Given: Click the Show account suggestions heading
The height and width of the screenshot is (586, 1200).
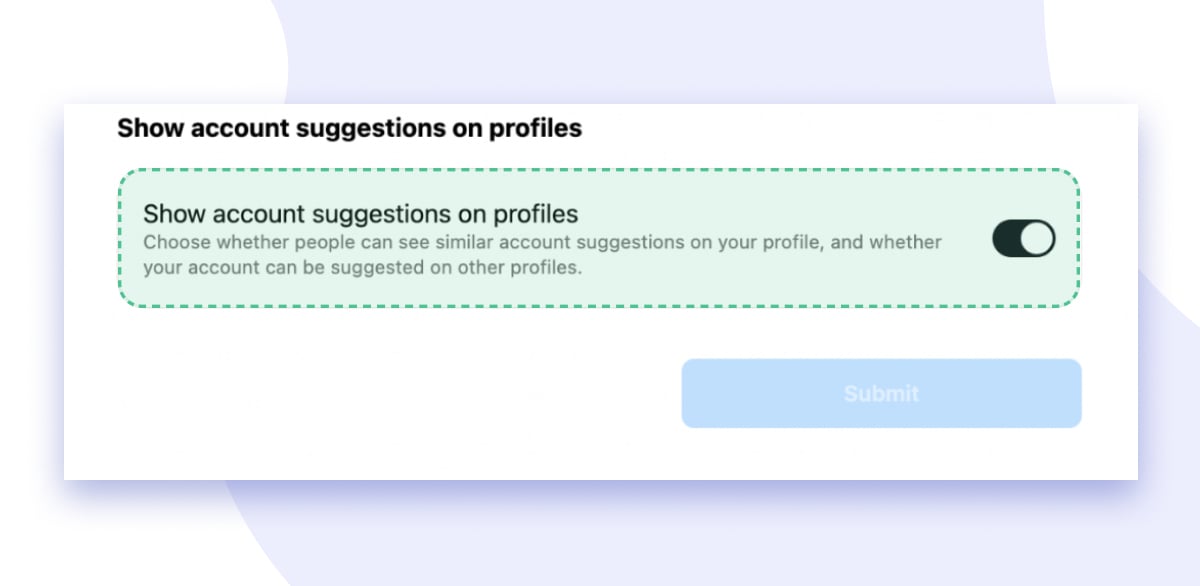Looking at the screenshot, I should click(x=351, y=128).
